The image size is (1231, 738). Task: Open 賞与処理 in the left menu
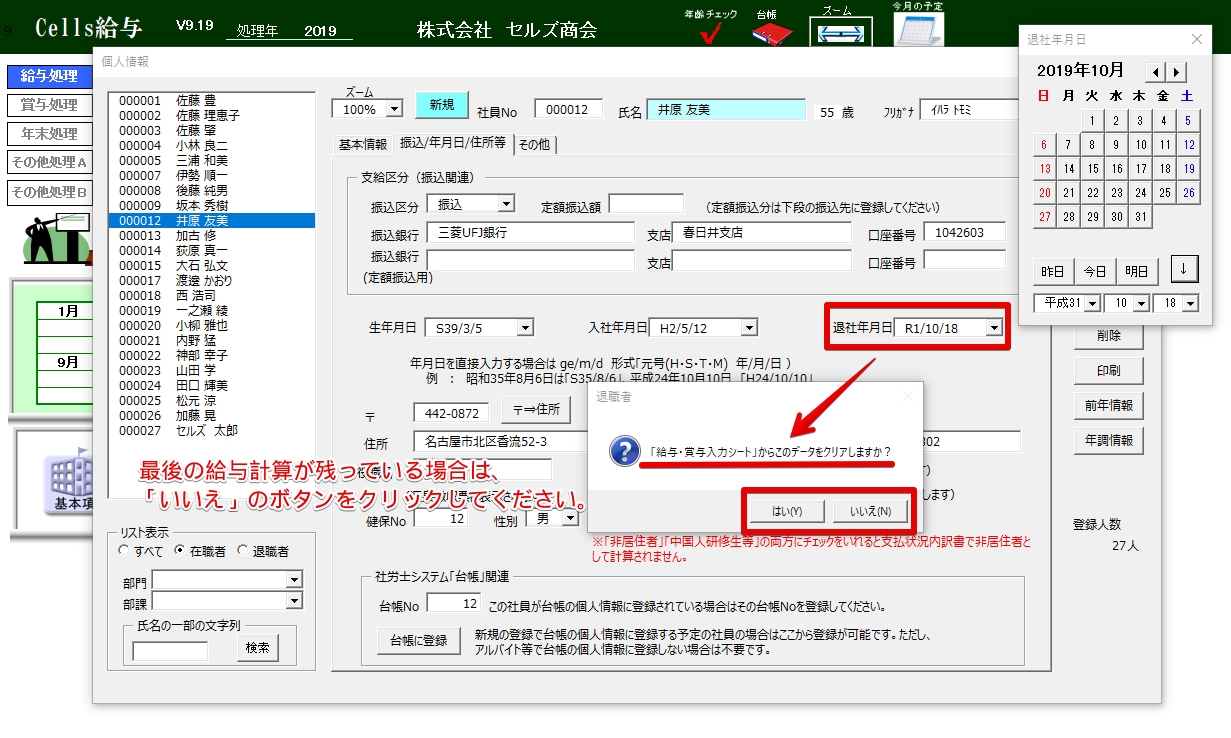pos(49,105)
